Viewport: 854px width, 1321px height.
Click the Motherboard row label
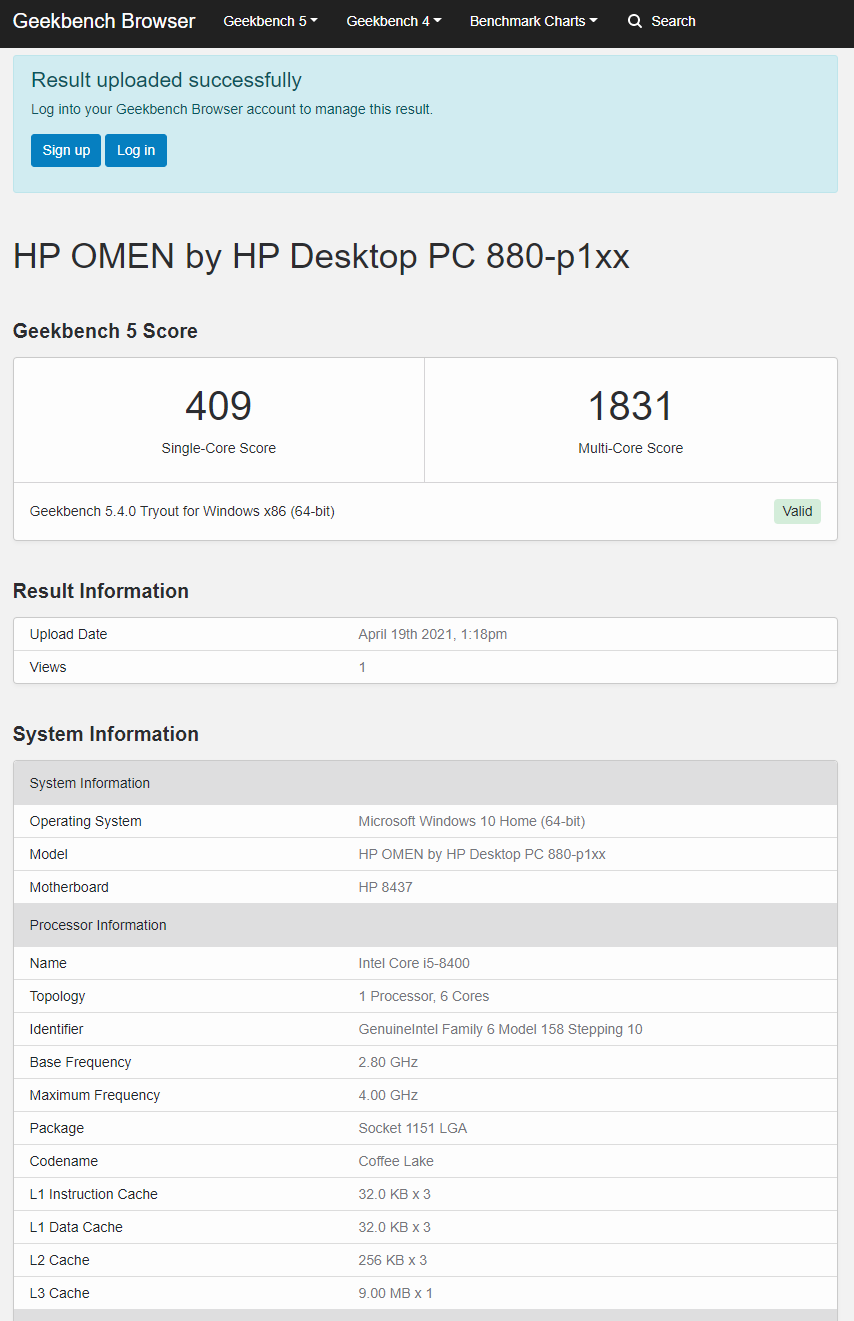click(69, 887)
